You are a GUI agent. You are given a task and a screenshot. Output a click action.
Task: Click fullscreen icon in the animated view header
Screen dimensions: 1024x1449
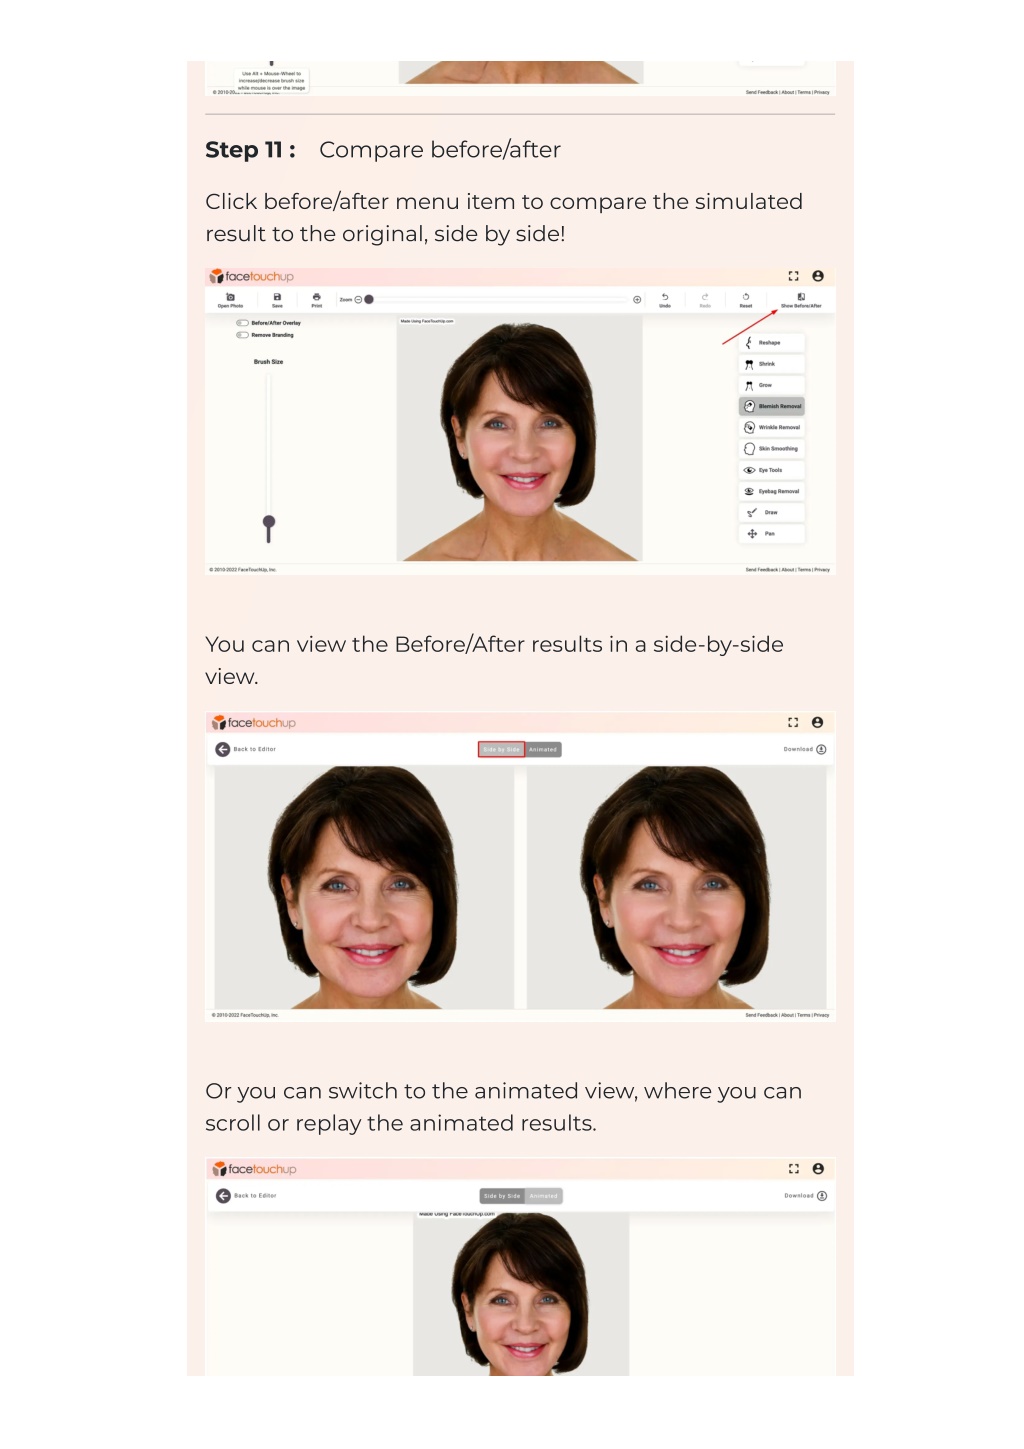[794, 1169]
